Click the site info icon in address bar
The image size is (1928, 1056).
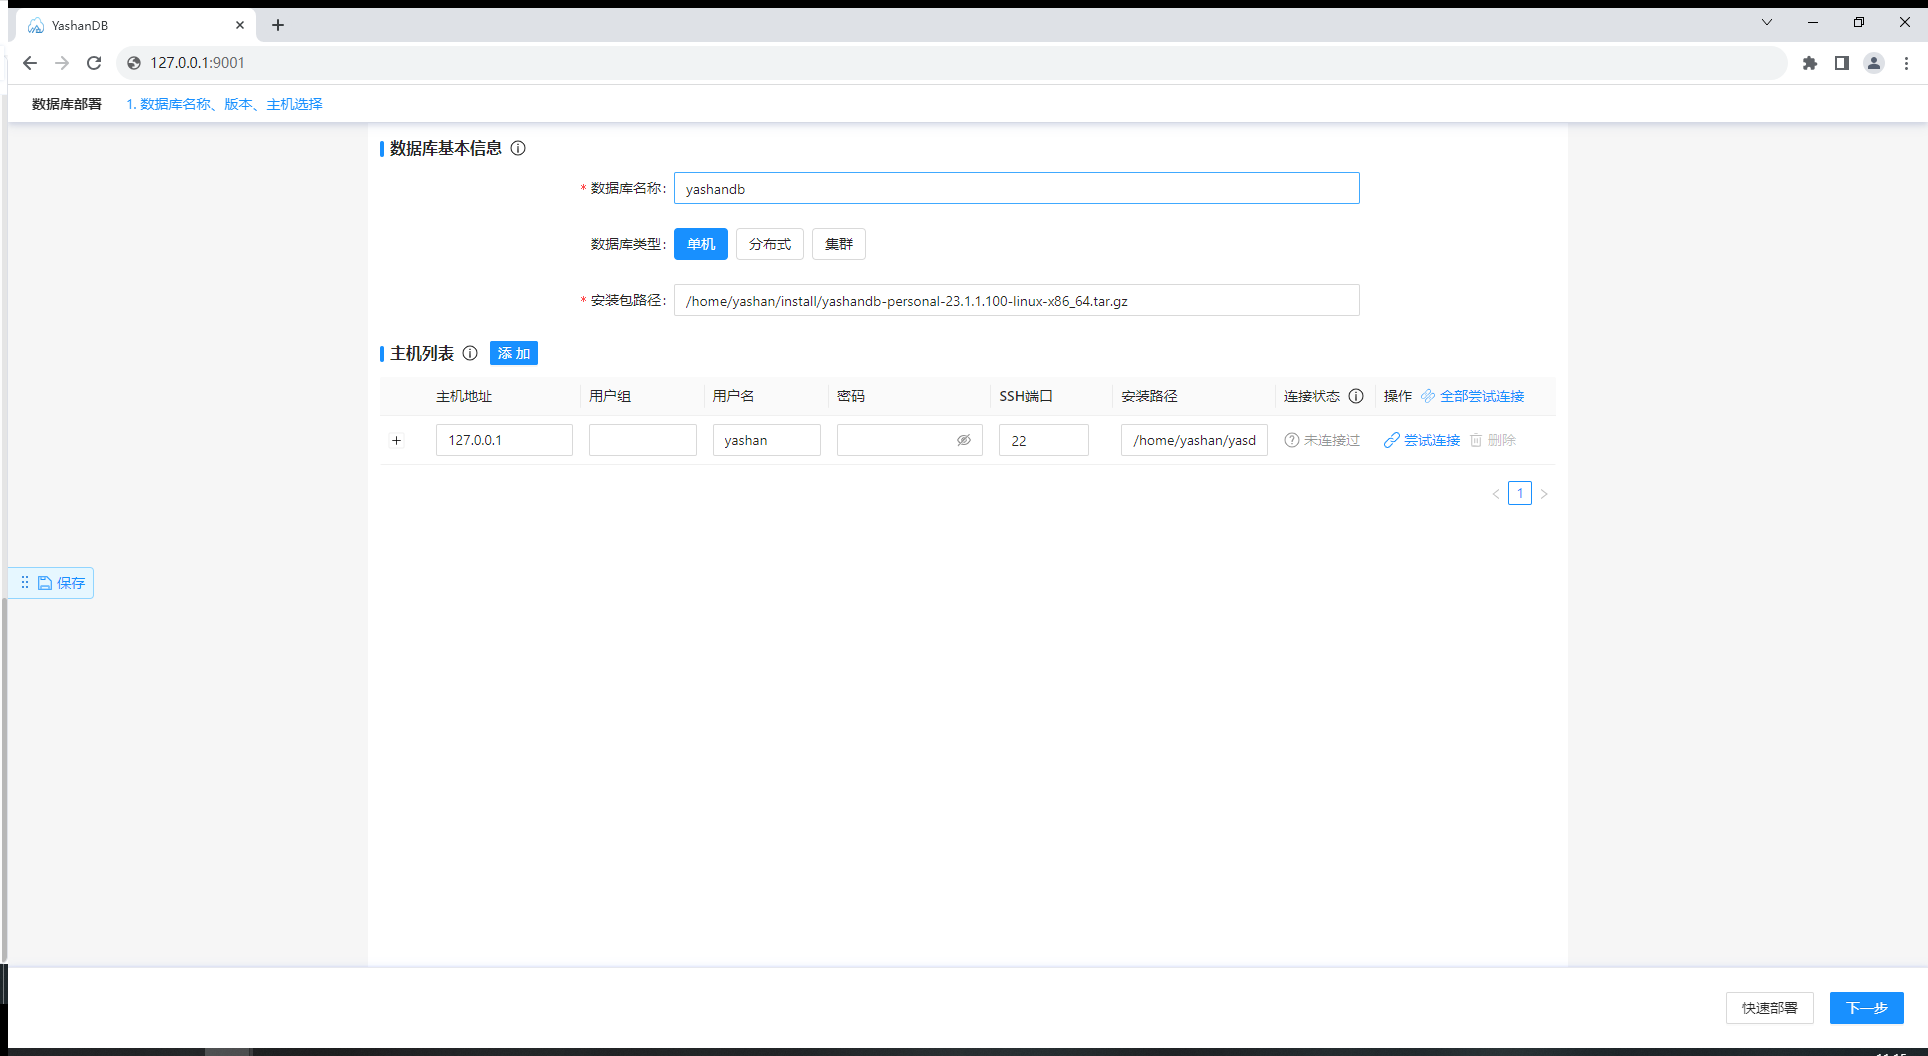tap(134, 63)
